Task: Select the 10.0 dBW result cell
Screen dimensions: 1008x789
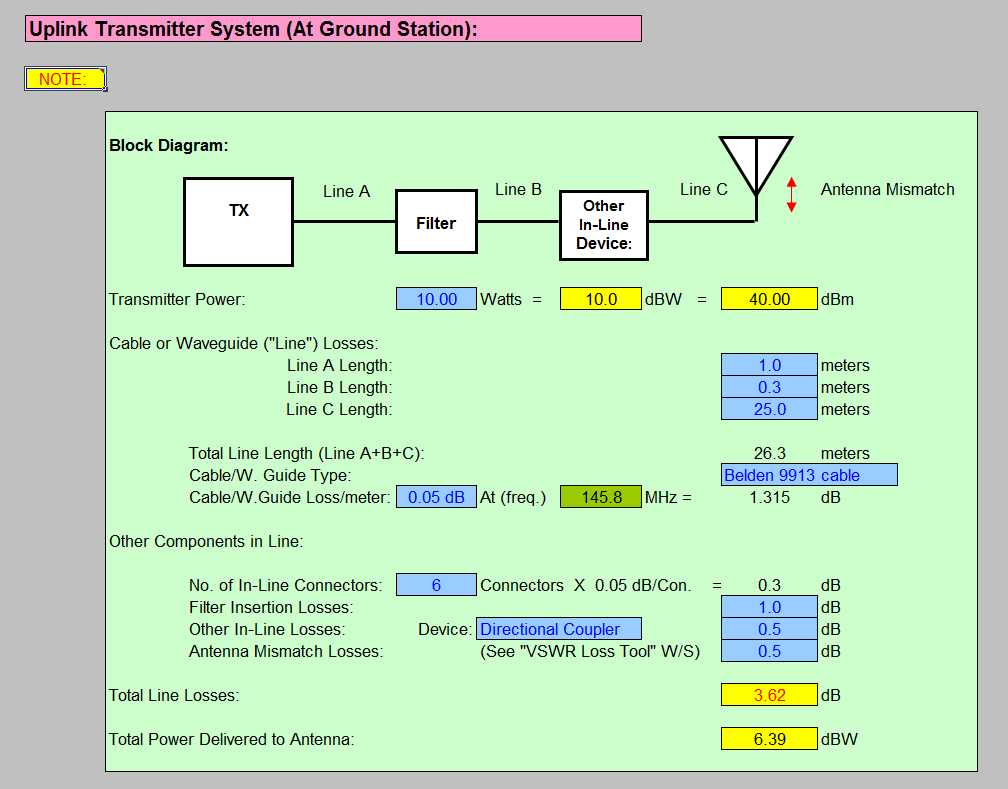Action: [600, 299]
